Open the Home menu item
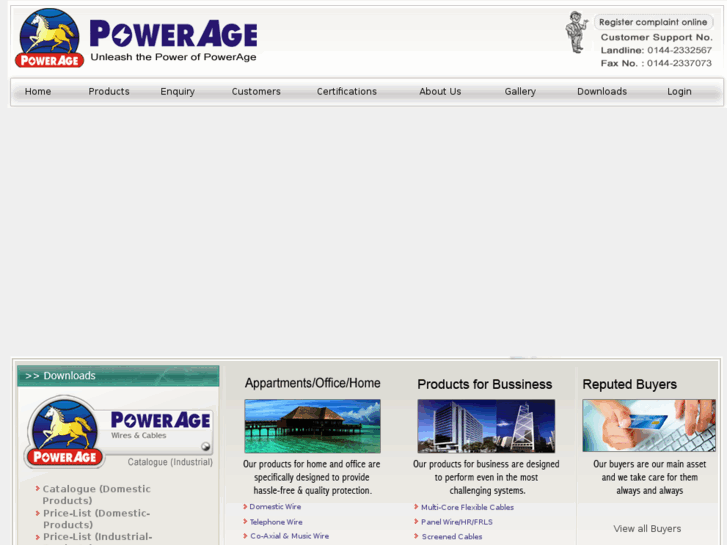727x545 pixels. coord(38,91)
